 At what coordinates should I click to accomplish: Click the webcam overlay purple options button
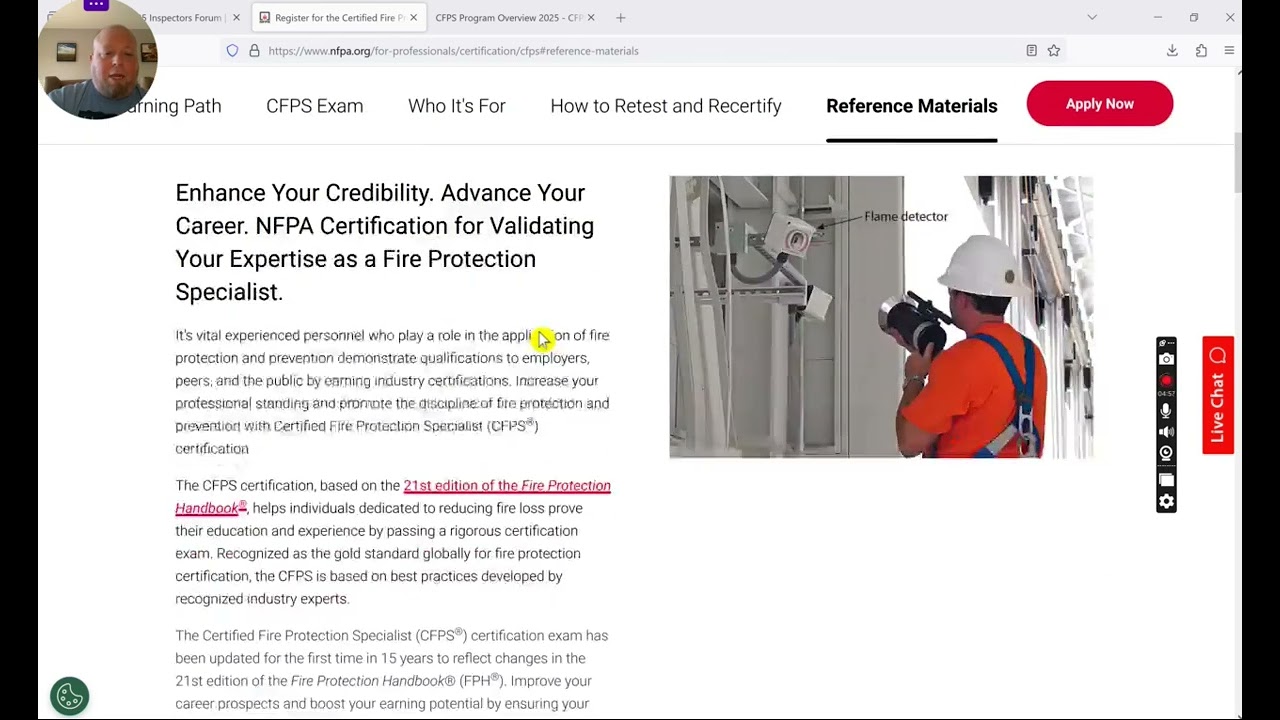[x=96, y=5]
